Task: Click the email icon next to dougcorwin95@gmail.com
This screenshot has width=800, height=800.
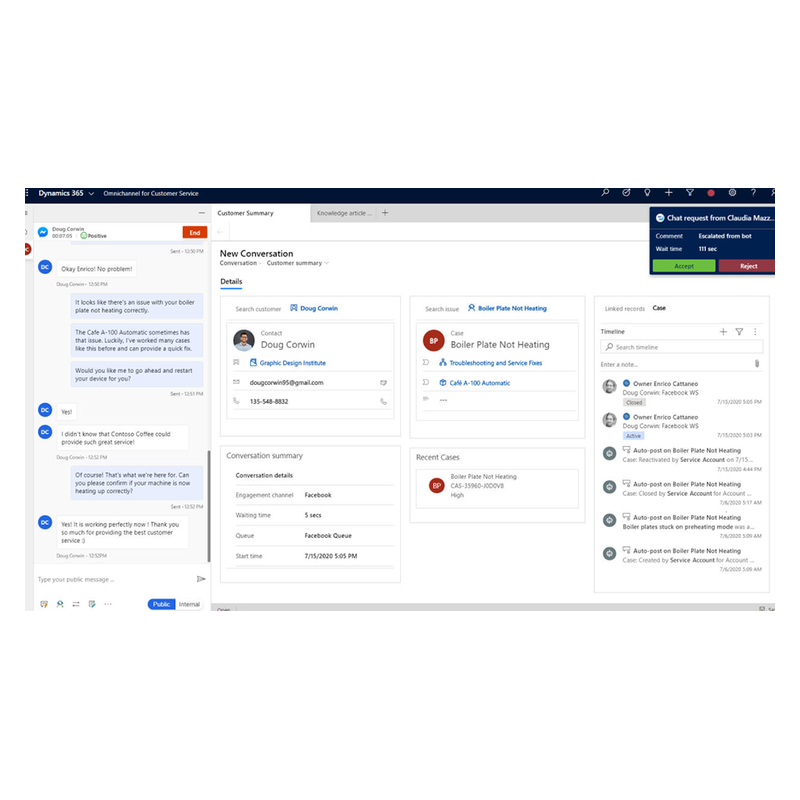Action: 383,383
